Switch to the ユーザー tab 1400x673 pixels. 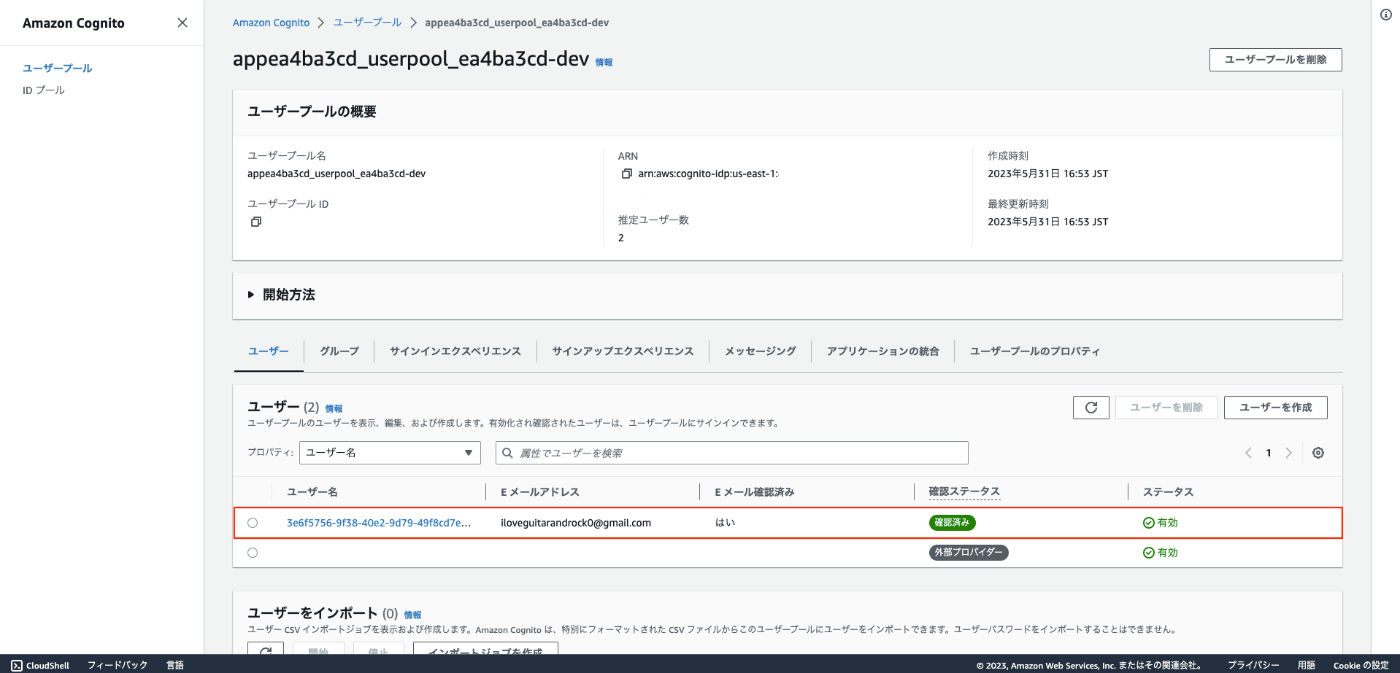pos(268,351)
